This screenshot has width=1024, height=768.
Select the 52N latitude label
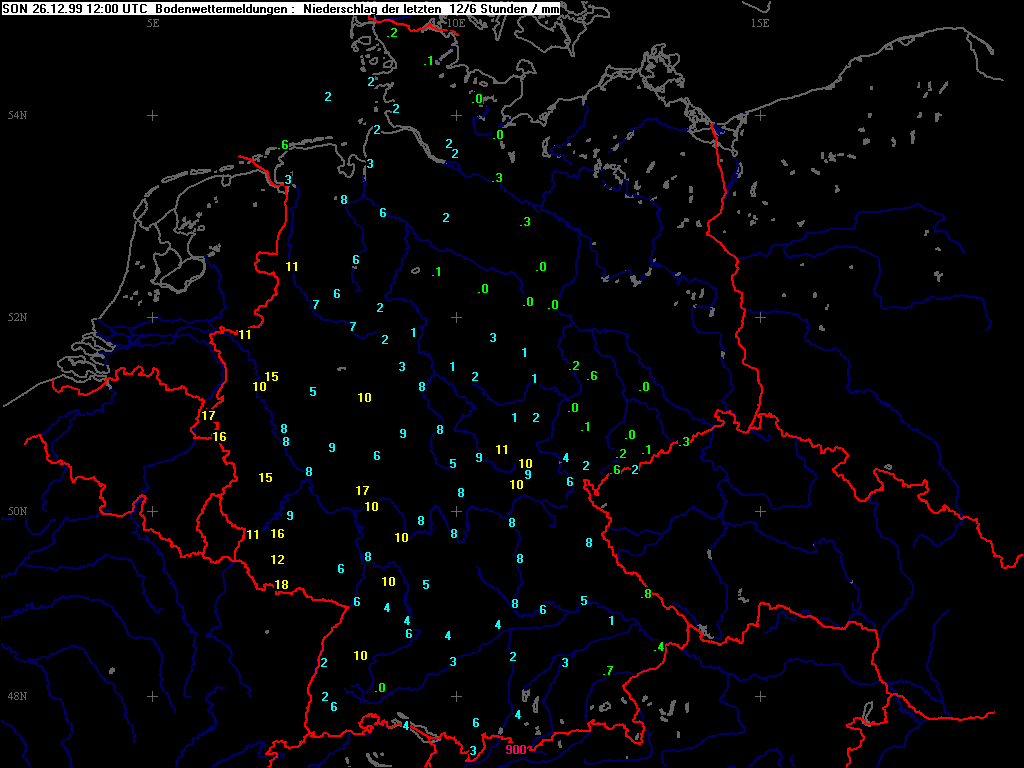16,318
